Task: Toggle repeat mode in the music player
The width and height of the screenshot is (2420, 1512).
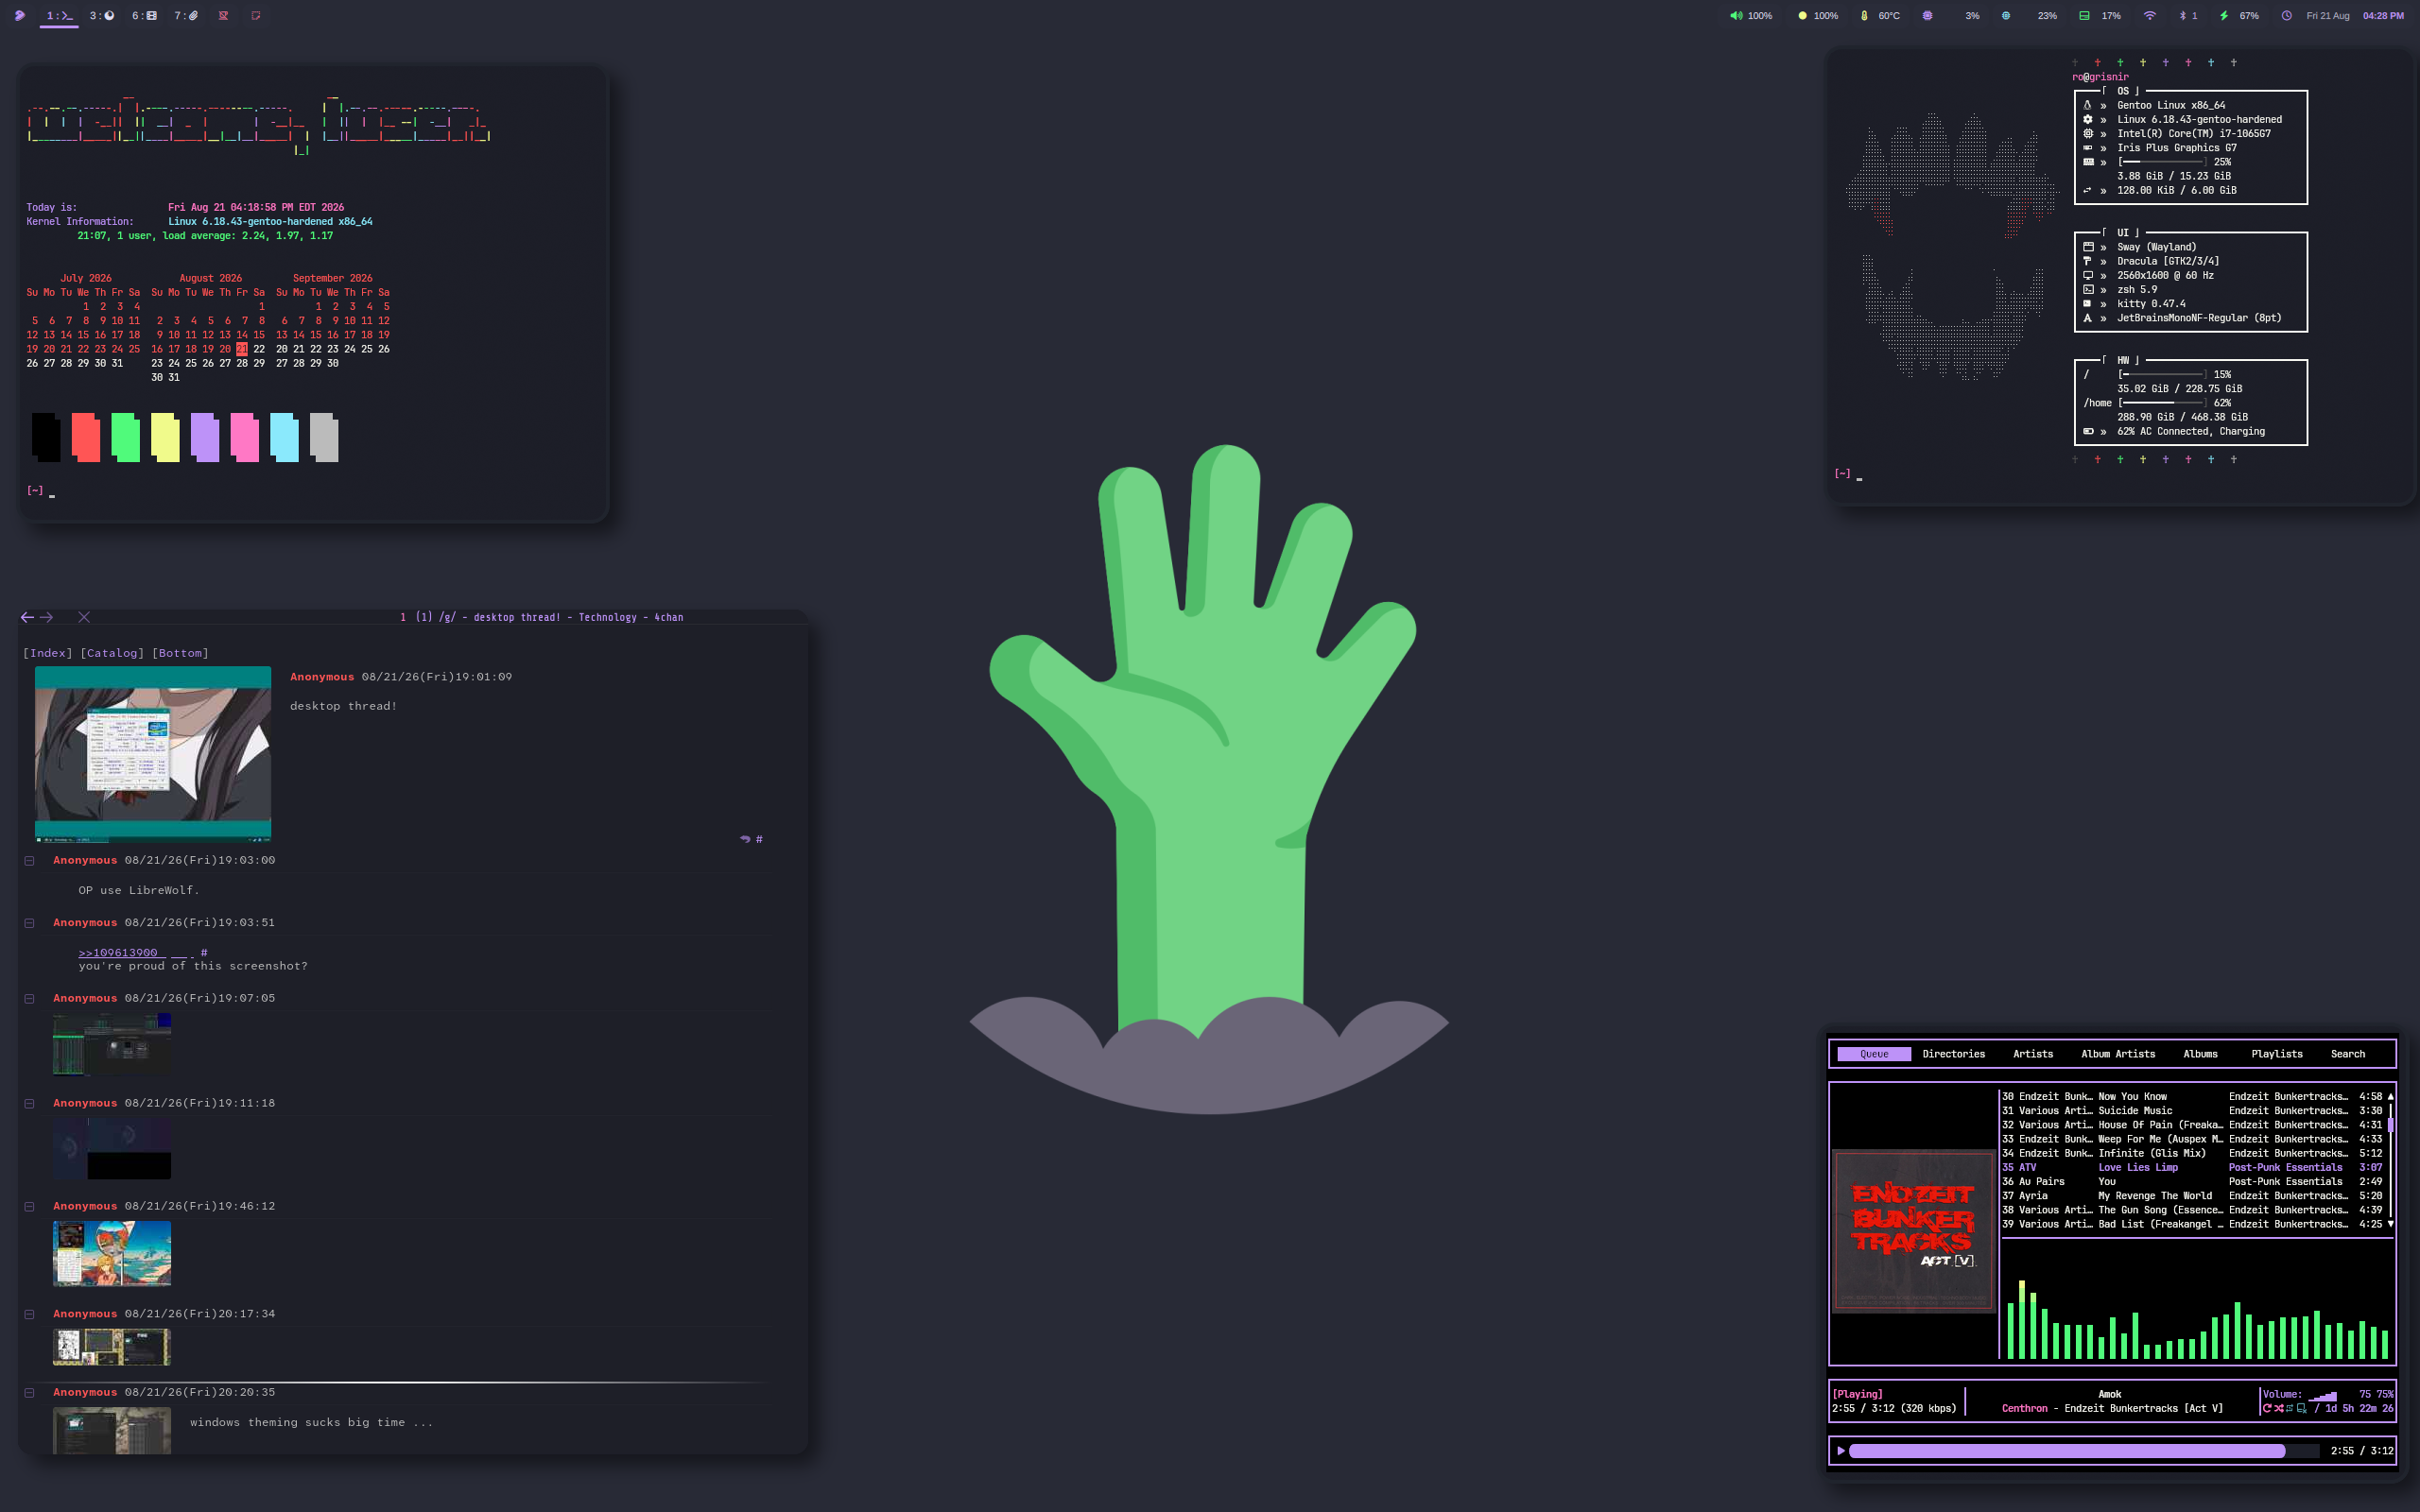Action: [2267, 1409]
